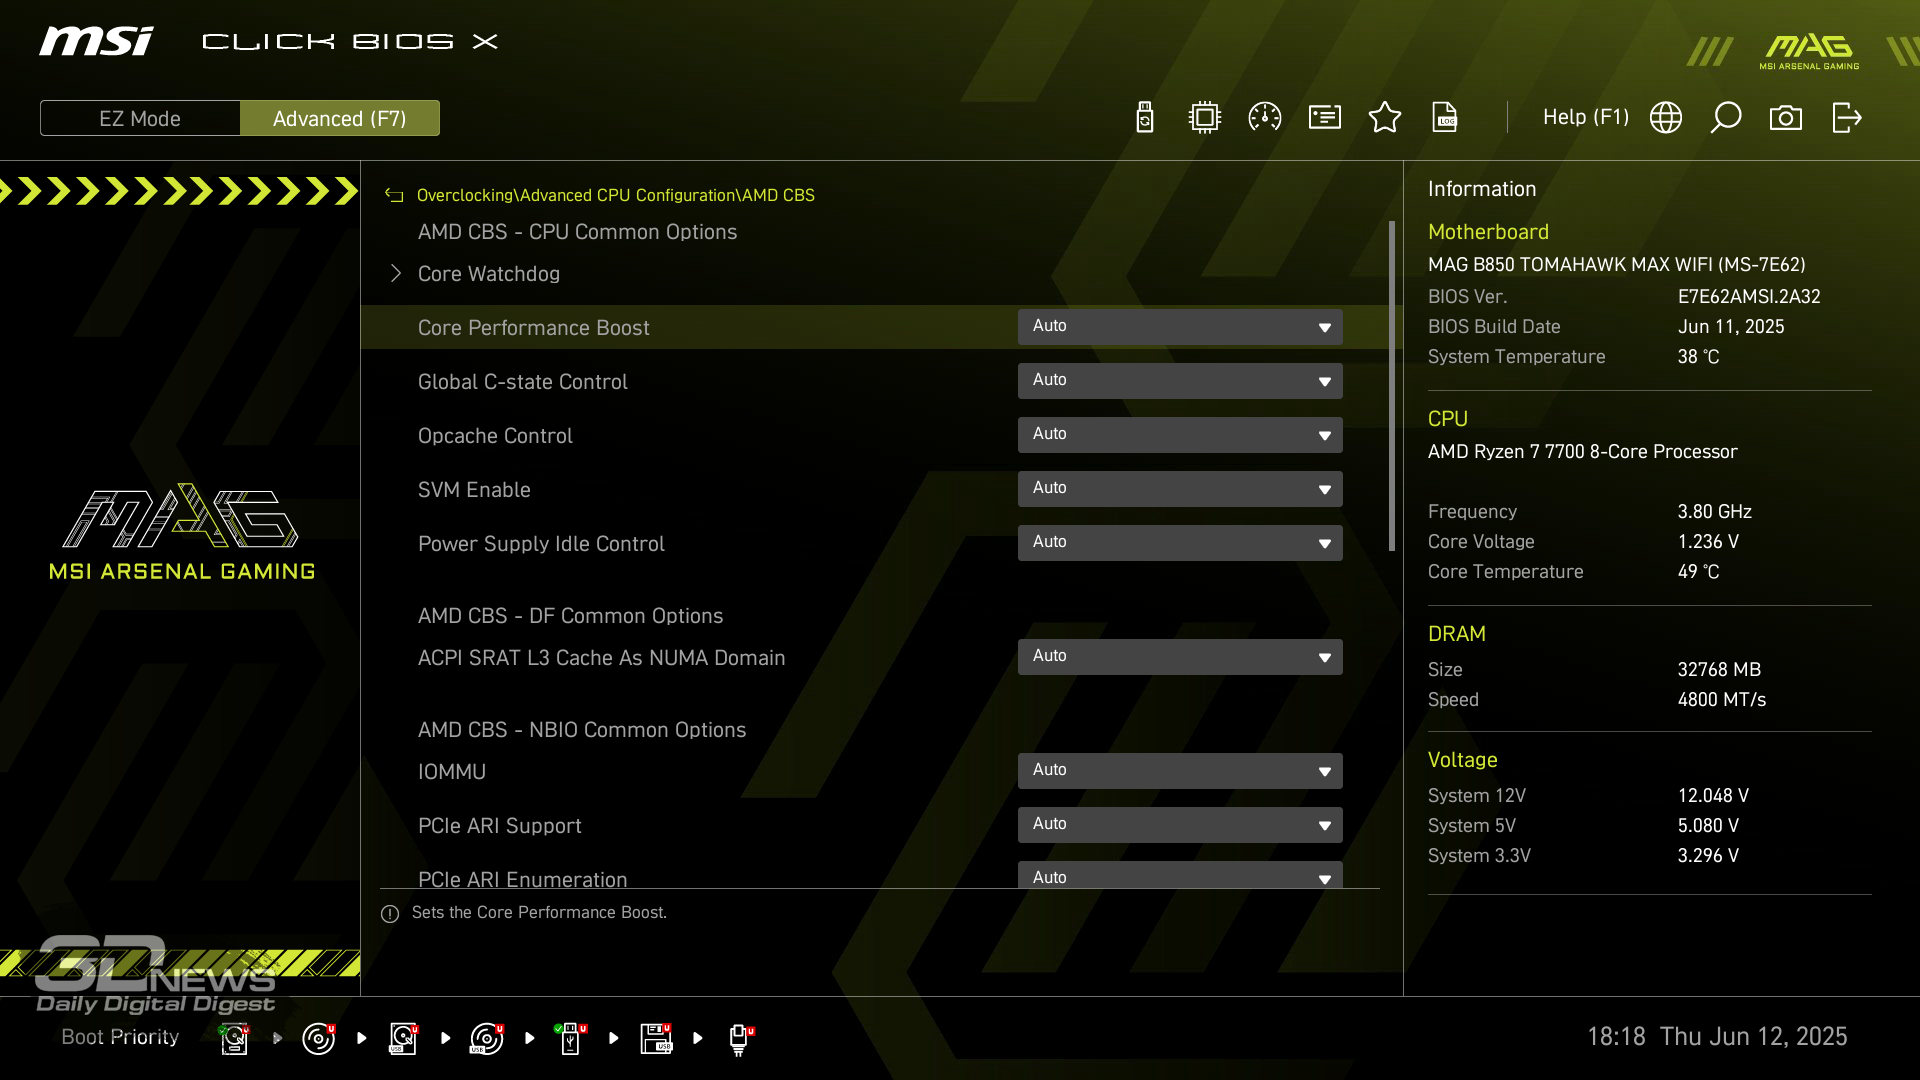Switch to EZ Mode
Viewport: 1920px width, 1080px height.
(140, 118)
